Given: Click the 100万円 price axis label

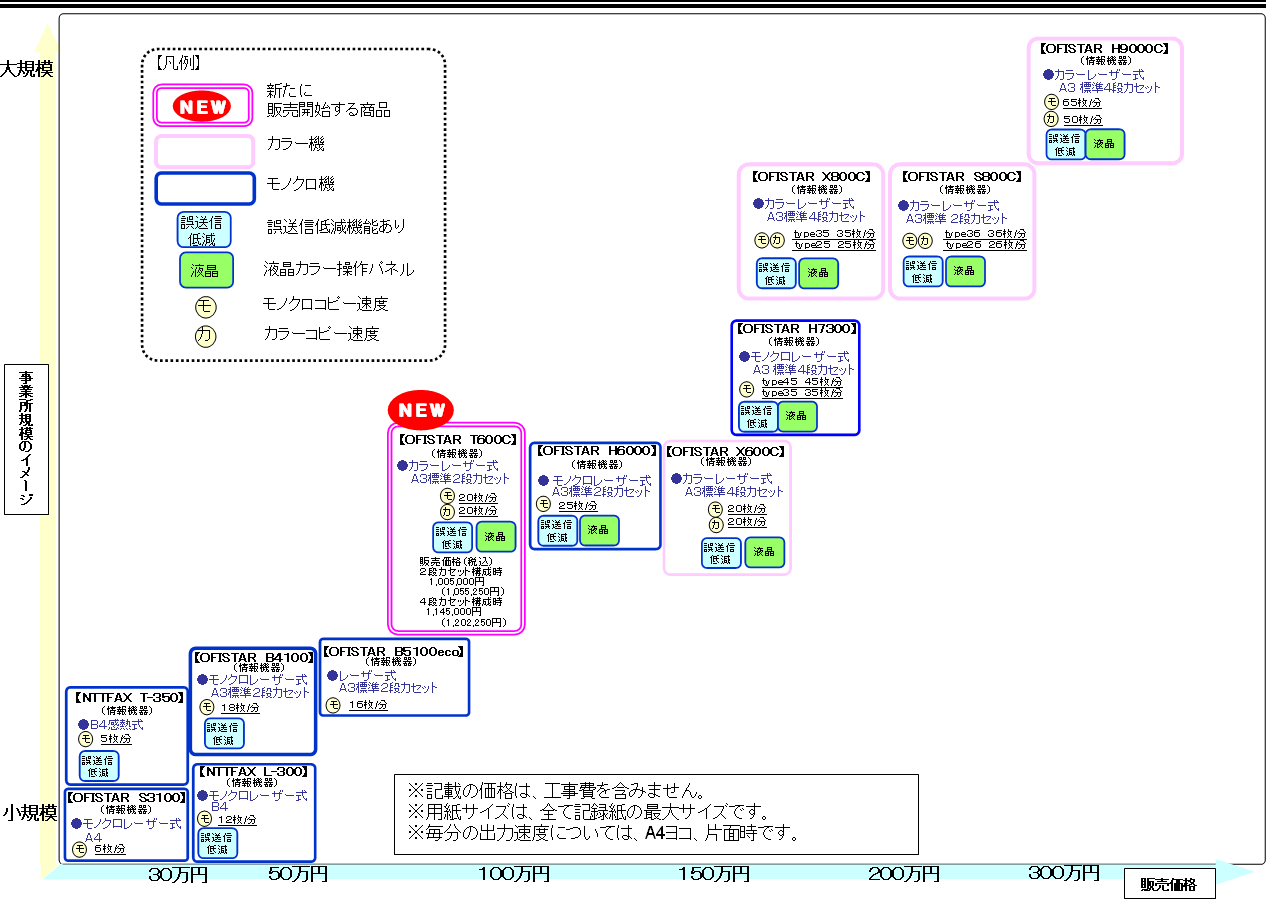Looking at the screenshot, I should click(514, 875).
